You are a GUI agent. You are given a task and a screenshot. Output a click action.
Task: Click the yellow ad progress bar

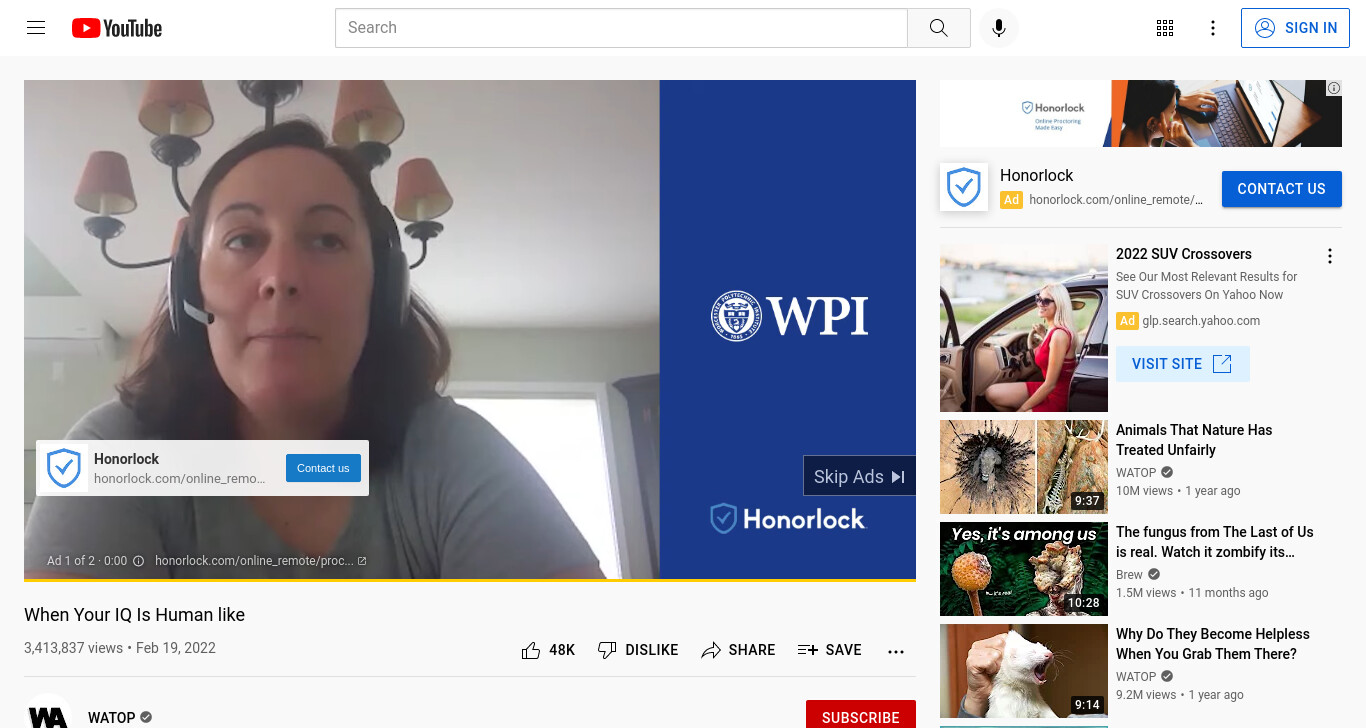point(470,580)
